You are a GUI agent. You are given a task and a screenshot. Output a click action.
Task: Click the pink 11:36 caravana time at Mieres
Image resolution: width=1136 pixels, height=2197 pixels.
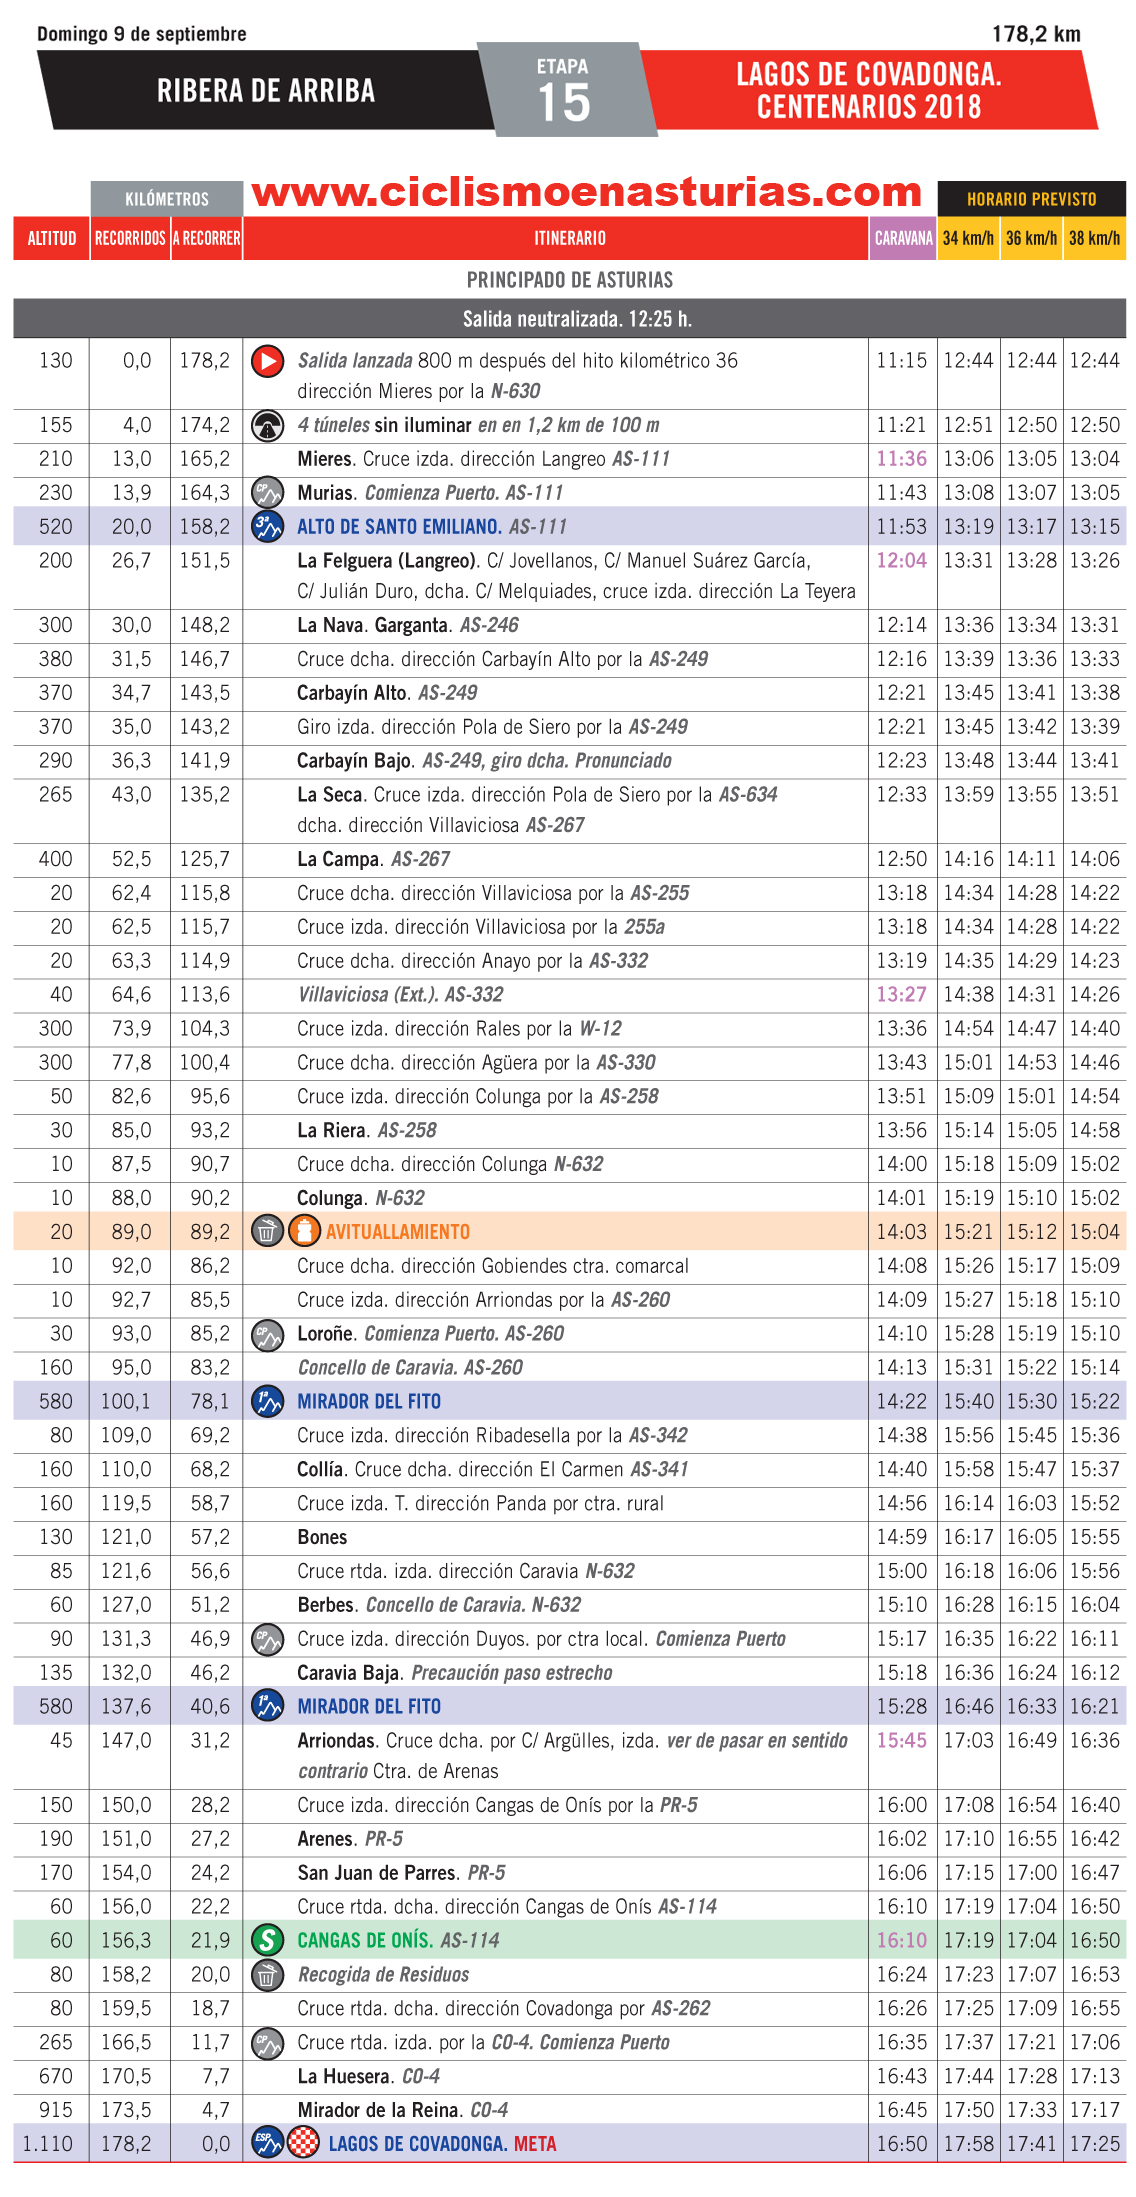(901, 459)
